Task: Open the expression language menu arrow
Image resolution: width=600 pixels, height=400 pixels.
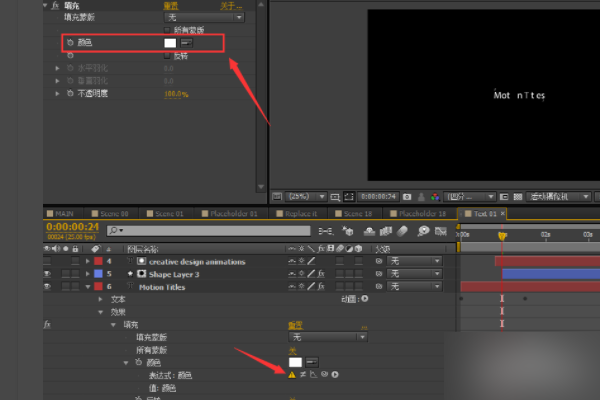Action: pos(335,374)
